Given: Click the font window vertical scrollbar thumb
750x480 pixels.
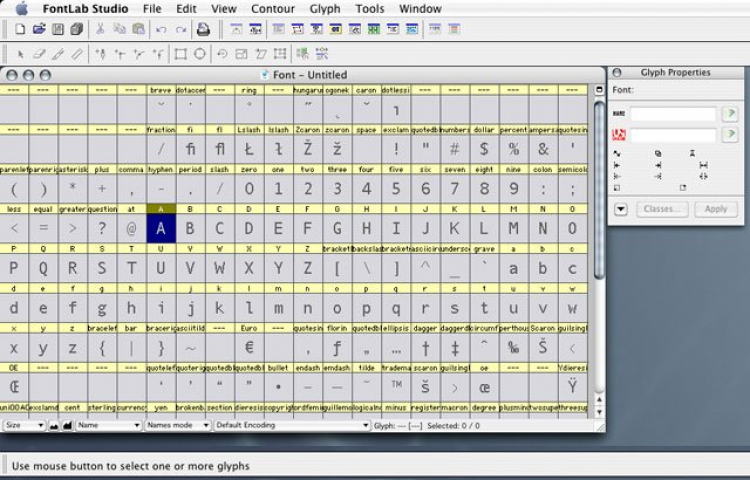Looking at the screenshot, I should pos(599,189).
